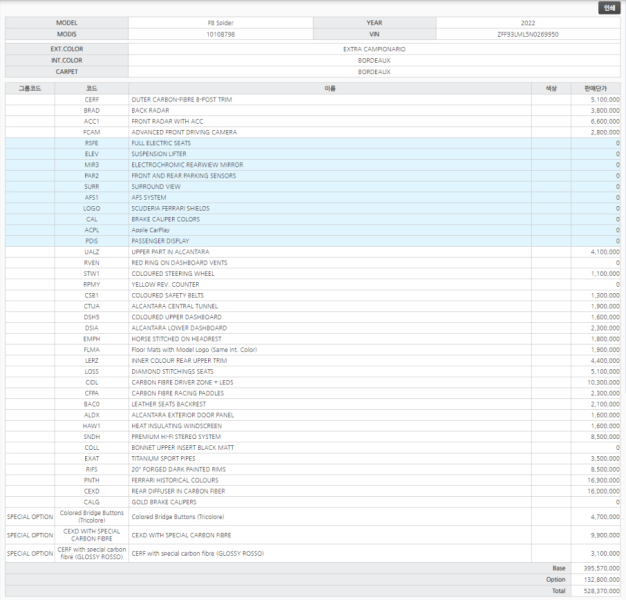Click BORDEAUX in the CARPET row

[374, 72]
